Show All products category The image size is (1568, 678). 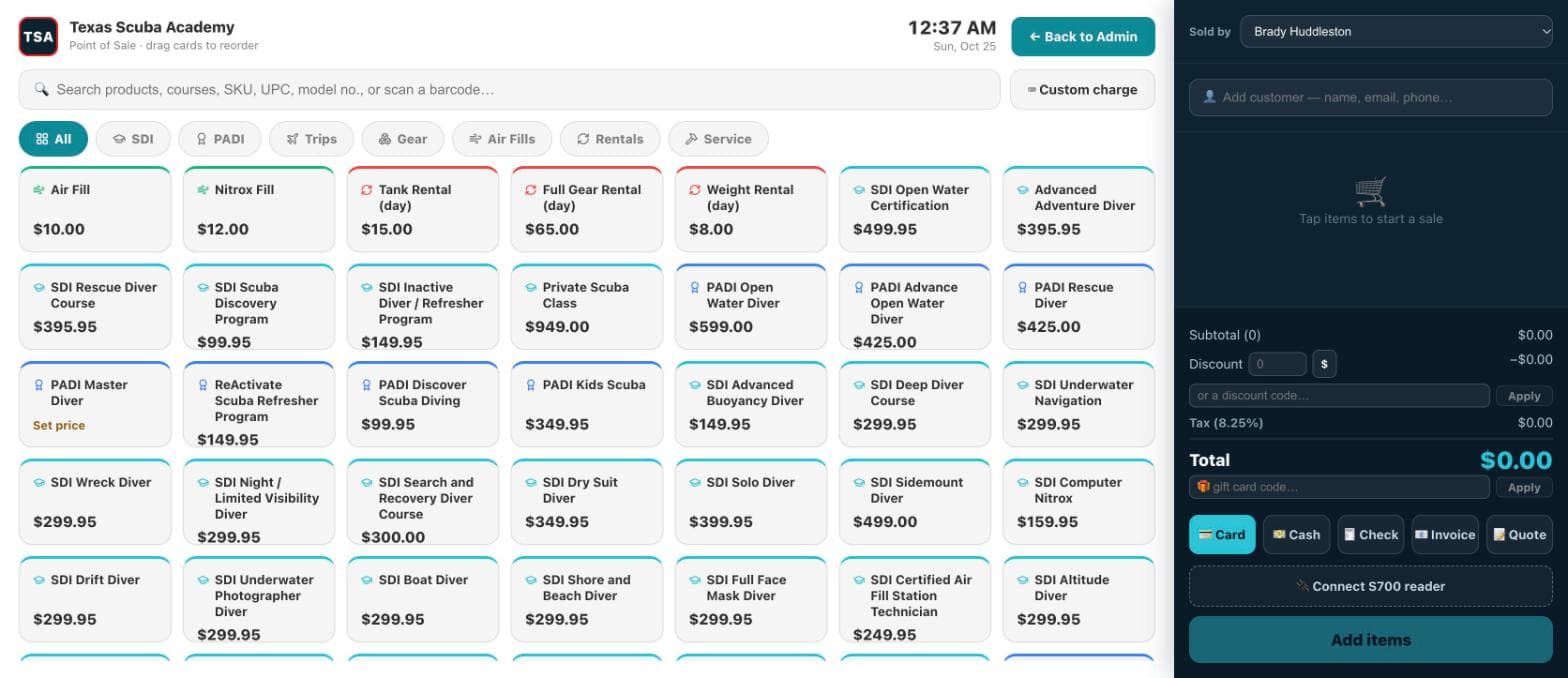click(x=53, y=139)
